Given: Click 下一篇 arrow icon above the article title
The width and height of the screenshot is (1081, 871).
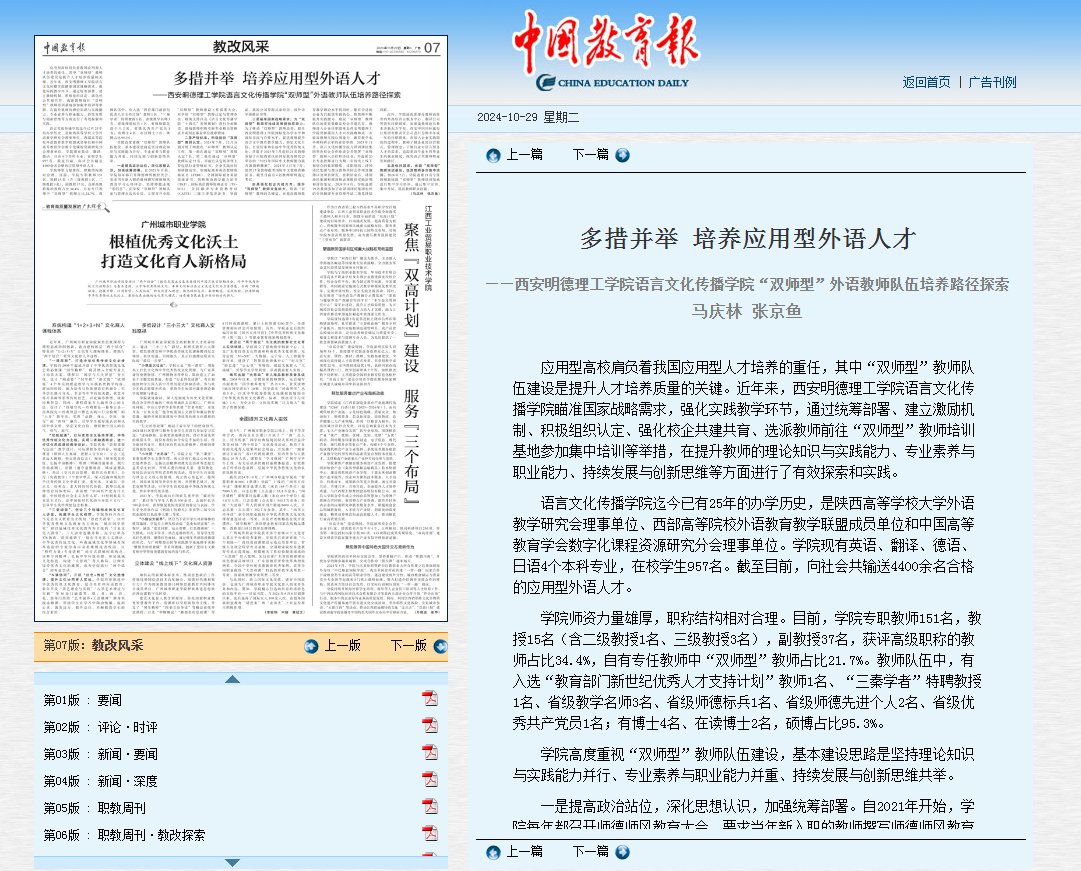Looking at the screenshot, I should coord(622,154).
